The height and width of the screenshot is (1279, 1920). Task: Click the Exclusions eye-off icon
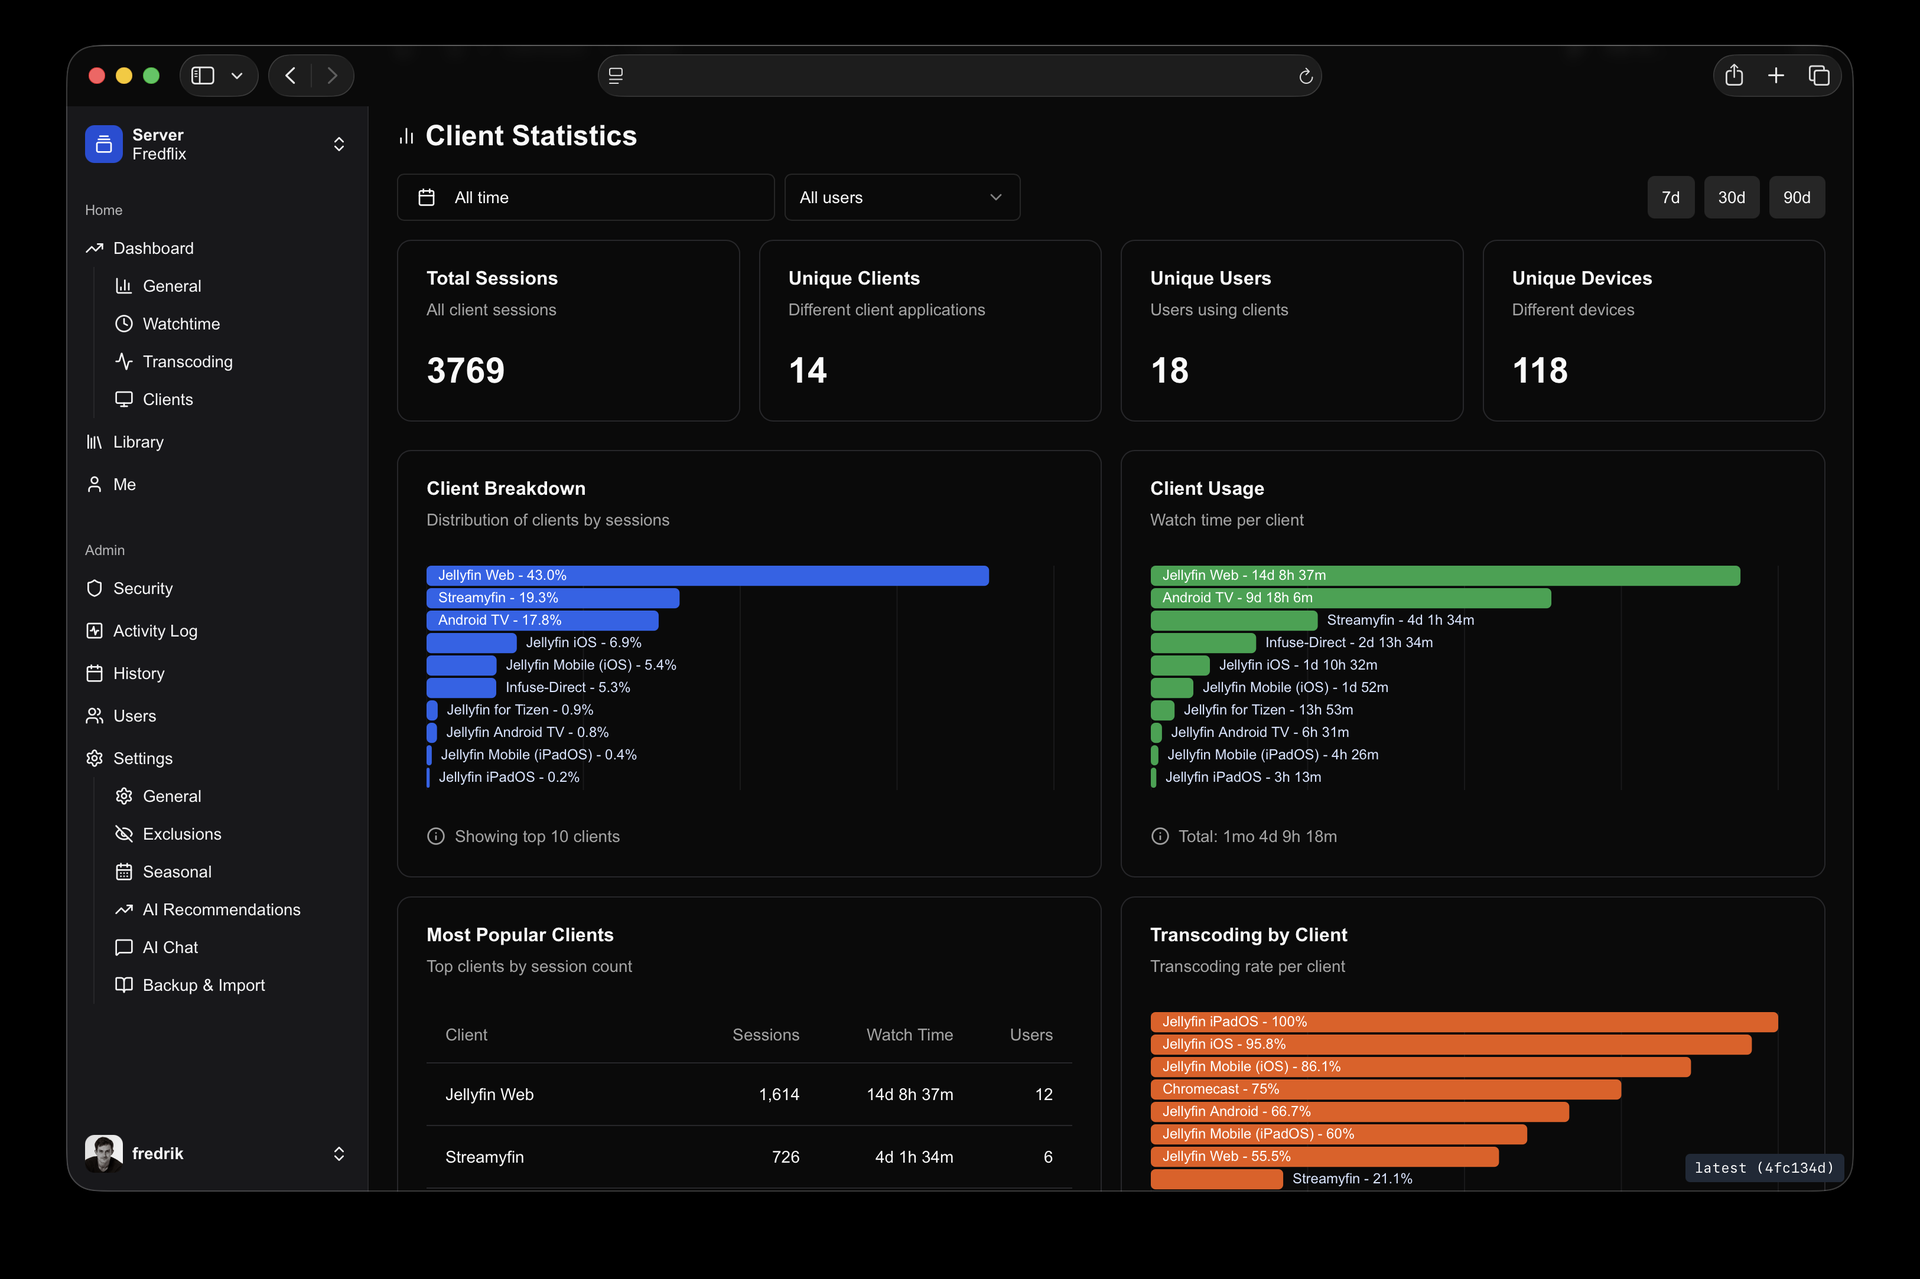pos(124,834)
